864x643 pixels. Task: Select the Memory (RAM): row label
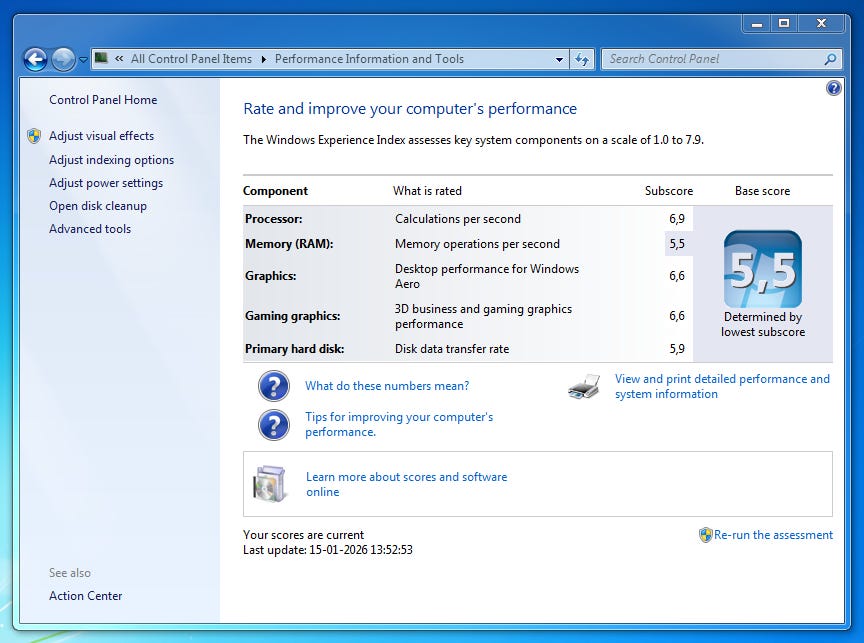tap(289, 244)
